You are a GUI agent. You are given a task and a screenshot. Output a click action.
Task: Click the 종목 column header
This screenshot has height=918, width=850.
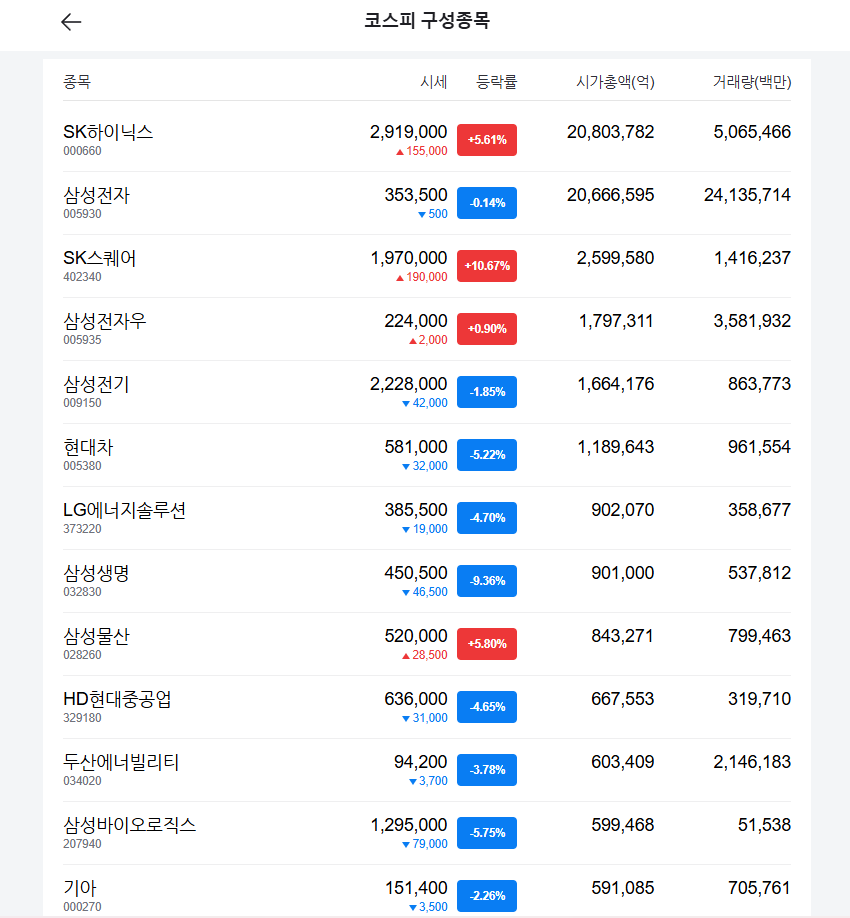pos(77,82)
